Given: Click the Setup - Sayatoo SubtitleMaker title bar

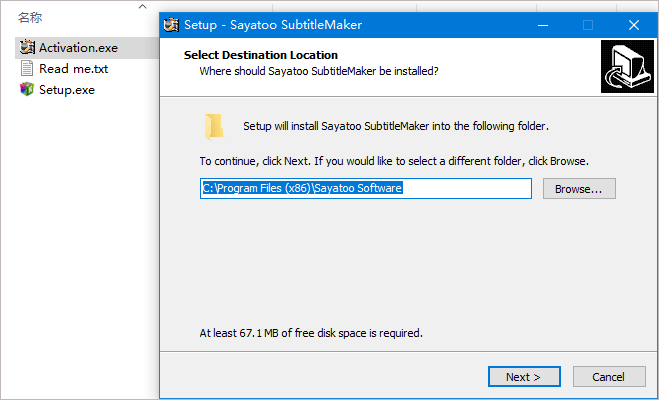Looking at the screenshot, I should pyautogui.click(x=350, y=25).
